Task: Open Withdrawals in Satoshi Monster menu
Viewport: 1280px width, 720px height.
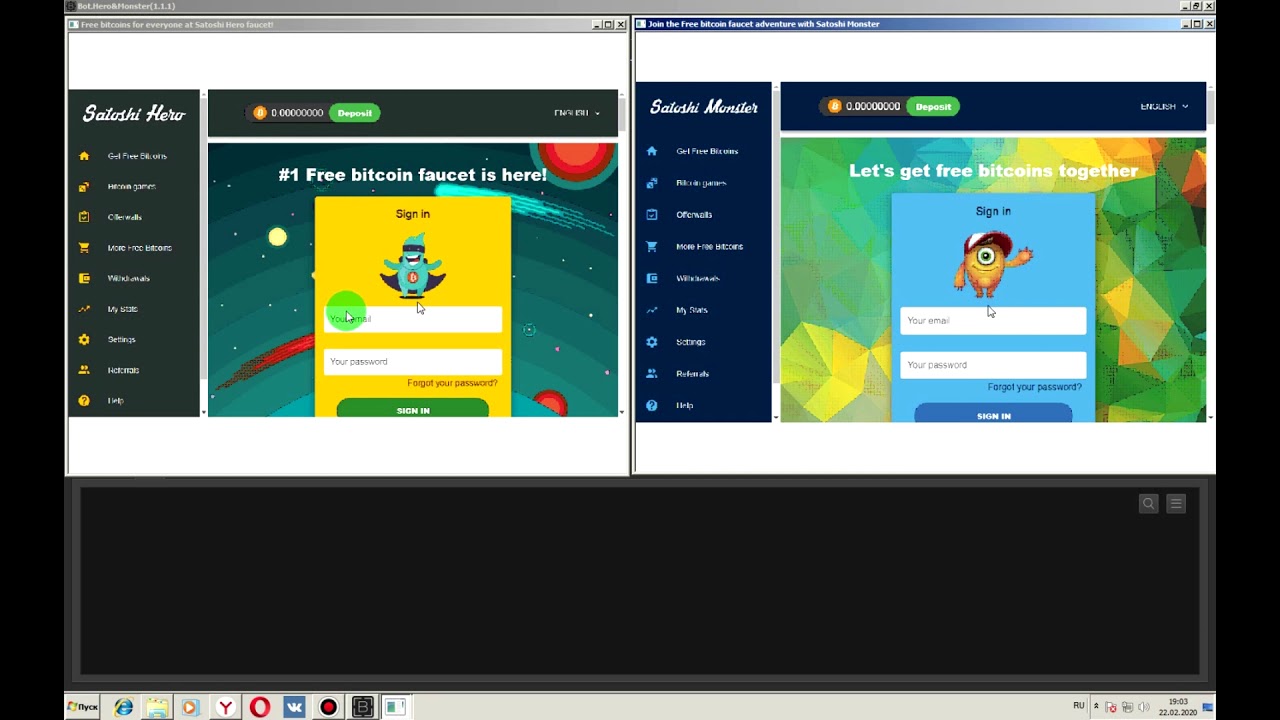Action: [698, 278]
